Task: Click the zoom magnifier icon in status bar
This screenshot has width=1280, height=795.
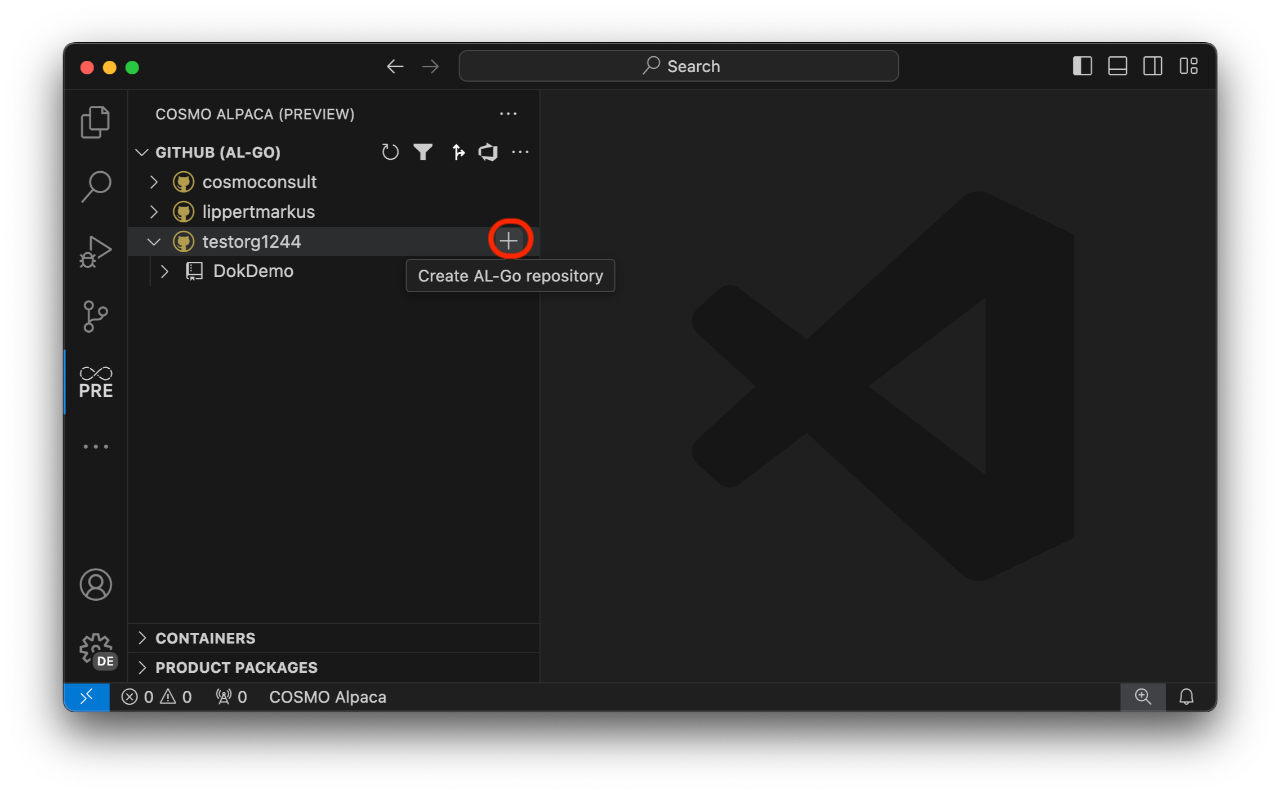Action: [1142, 697]
